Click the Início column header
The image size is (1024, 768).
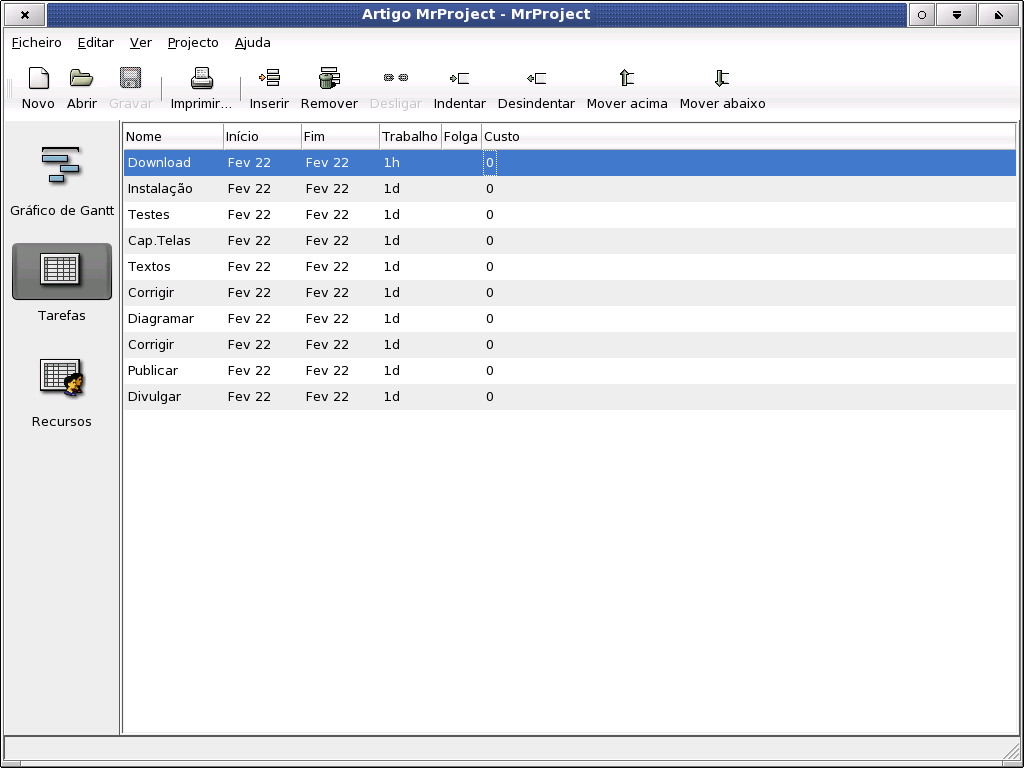coord(262,136)
